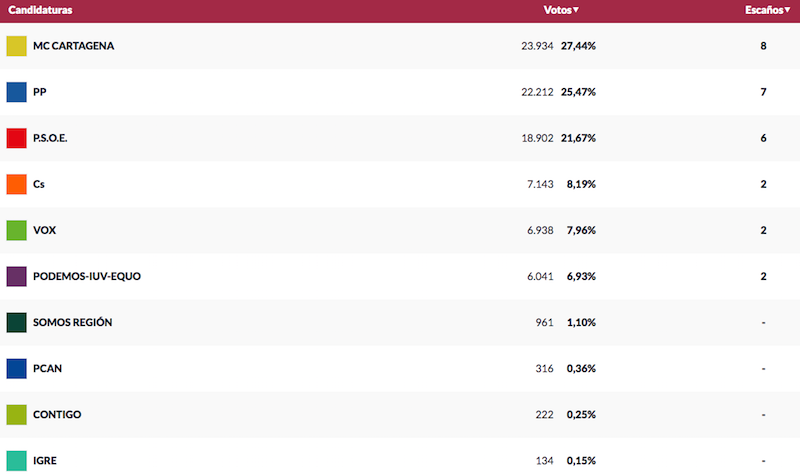Click the orange Cs party swatch
Screen dimensions: 800x476
(16, 184)
